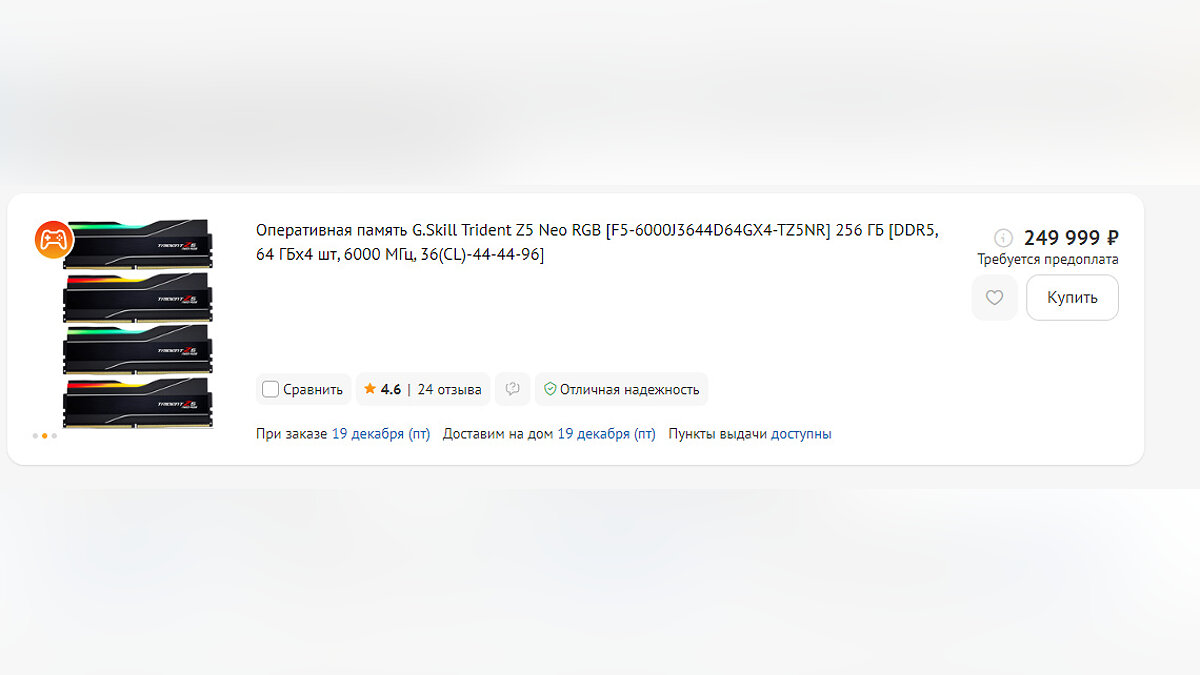Click the Требуется предоплата note
The height and width of the screenshot is (675, 1200).
pyautogui.click(x=1047, y=260)
